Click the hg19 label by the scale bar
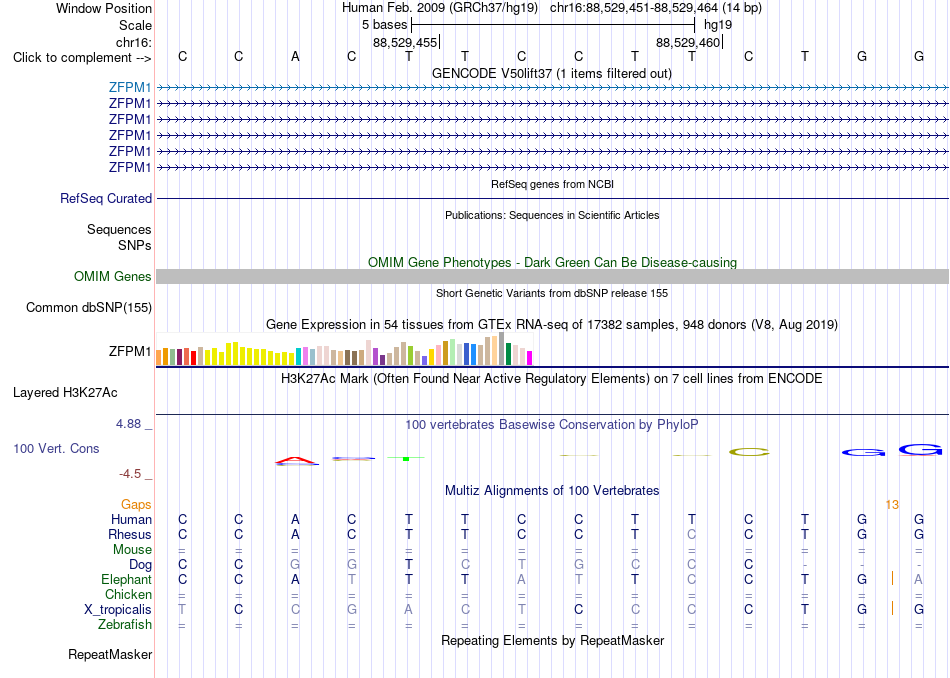 718,25
